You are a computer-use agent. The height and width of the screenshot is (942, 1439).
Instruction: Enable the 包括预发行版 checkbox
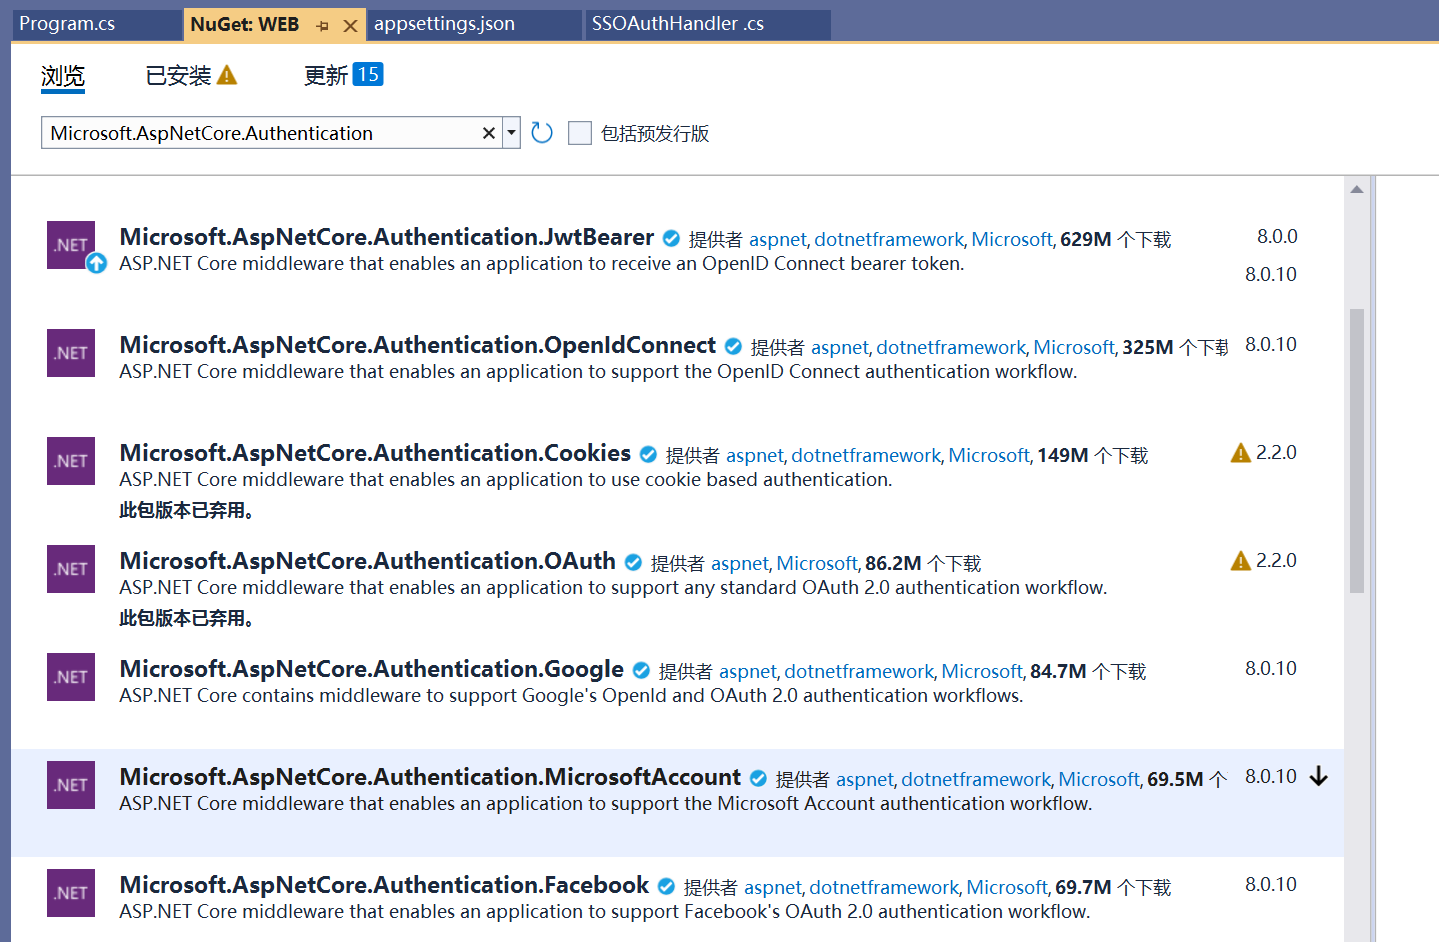580,133
